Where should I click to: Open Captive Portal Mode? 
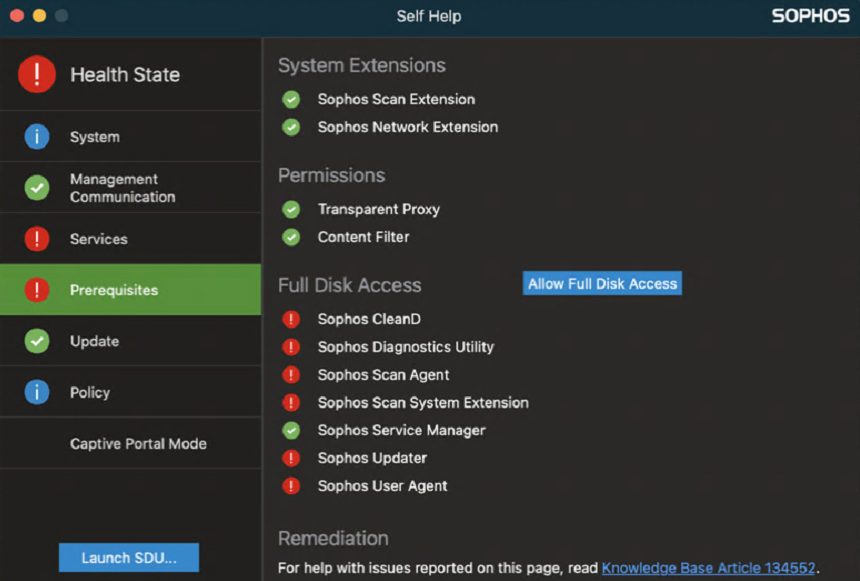[x=131, y=443]
